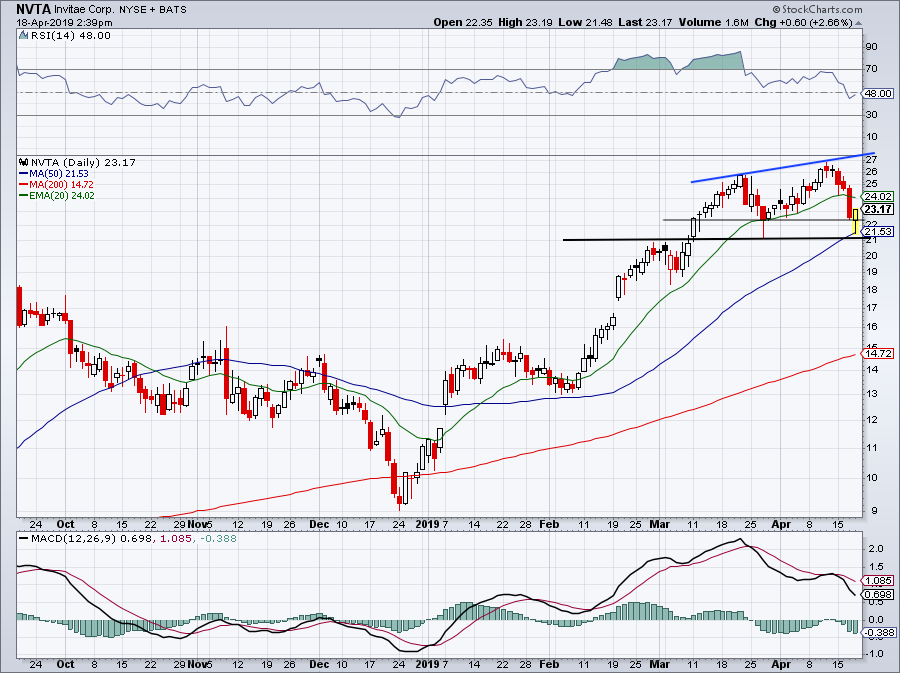Click the NVTA ticker symbol in the header
The height and width of the screenshot is (673, 900).
(33, 10)
